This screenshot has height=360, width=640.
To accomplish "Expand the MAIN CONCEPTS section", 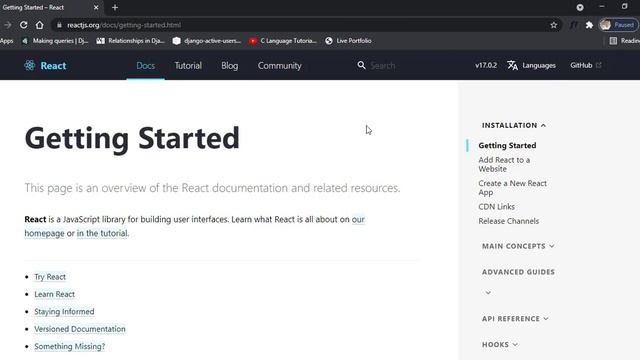I will coord(518,246).
